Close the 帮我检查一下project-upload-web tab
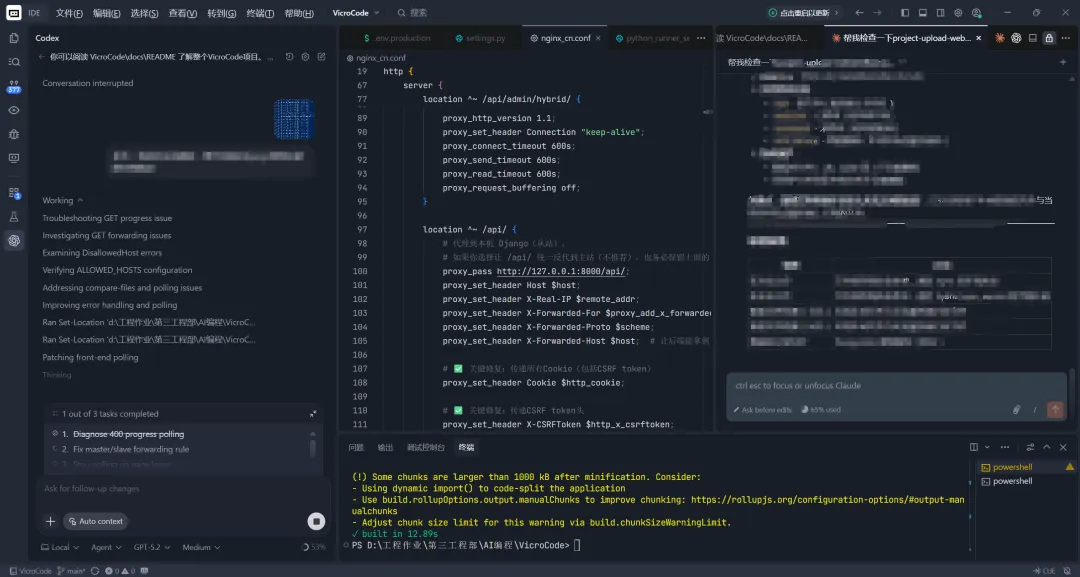1080x577 pixels. pyautogui.click(x=979, y=39)
